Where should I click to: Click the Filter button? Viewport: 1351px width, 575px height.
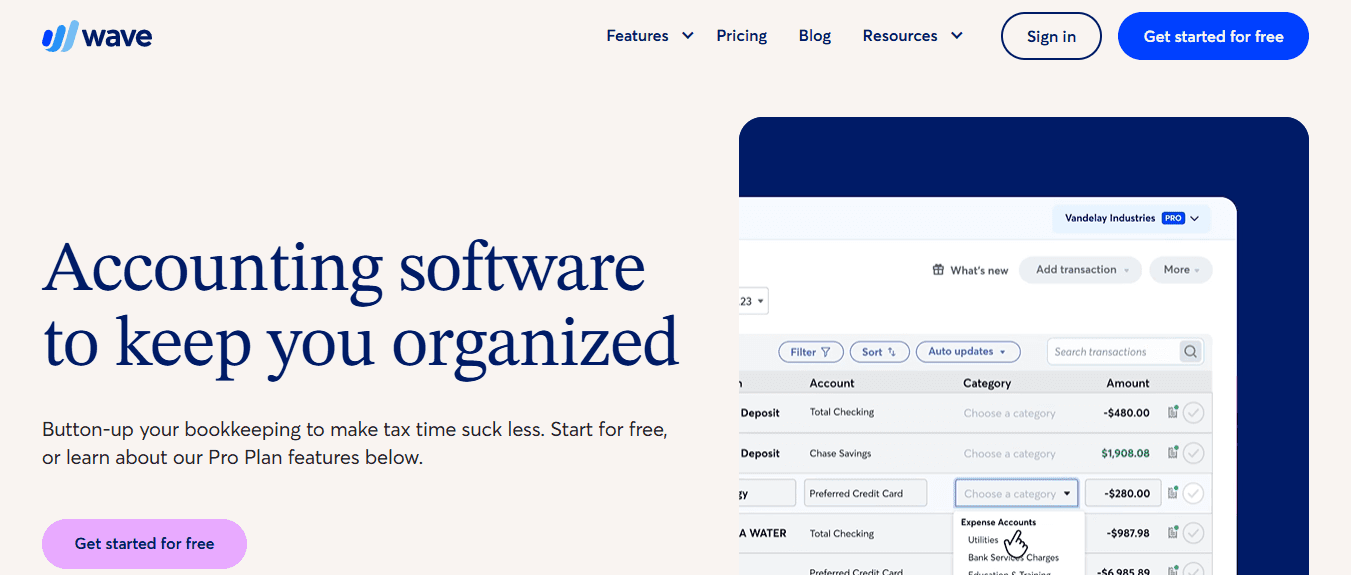point(810,352)
